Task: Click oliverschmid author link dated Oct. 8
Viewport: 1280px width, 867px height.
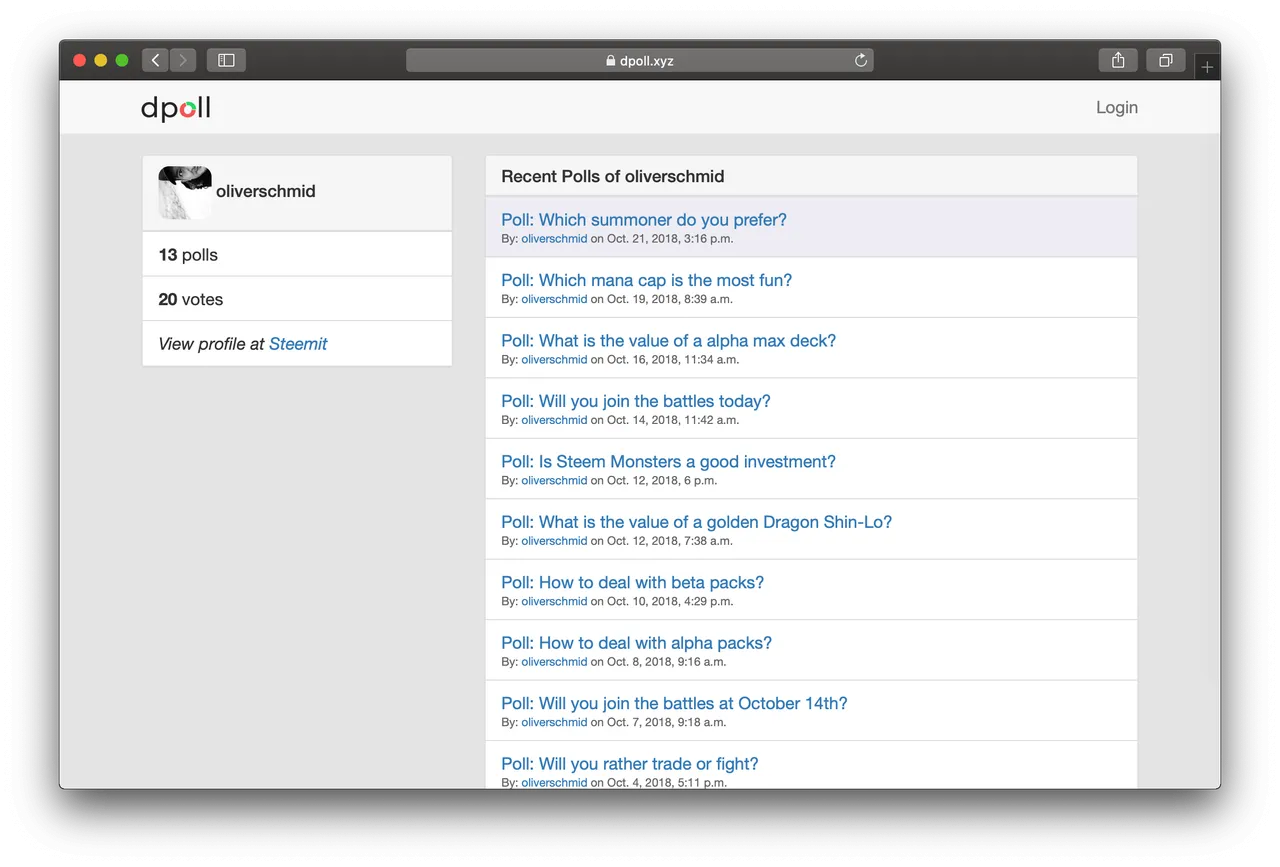Action: (x=554, y=662)
